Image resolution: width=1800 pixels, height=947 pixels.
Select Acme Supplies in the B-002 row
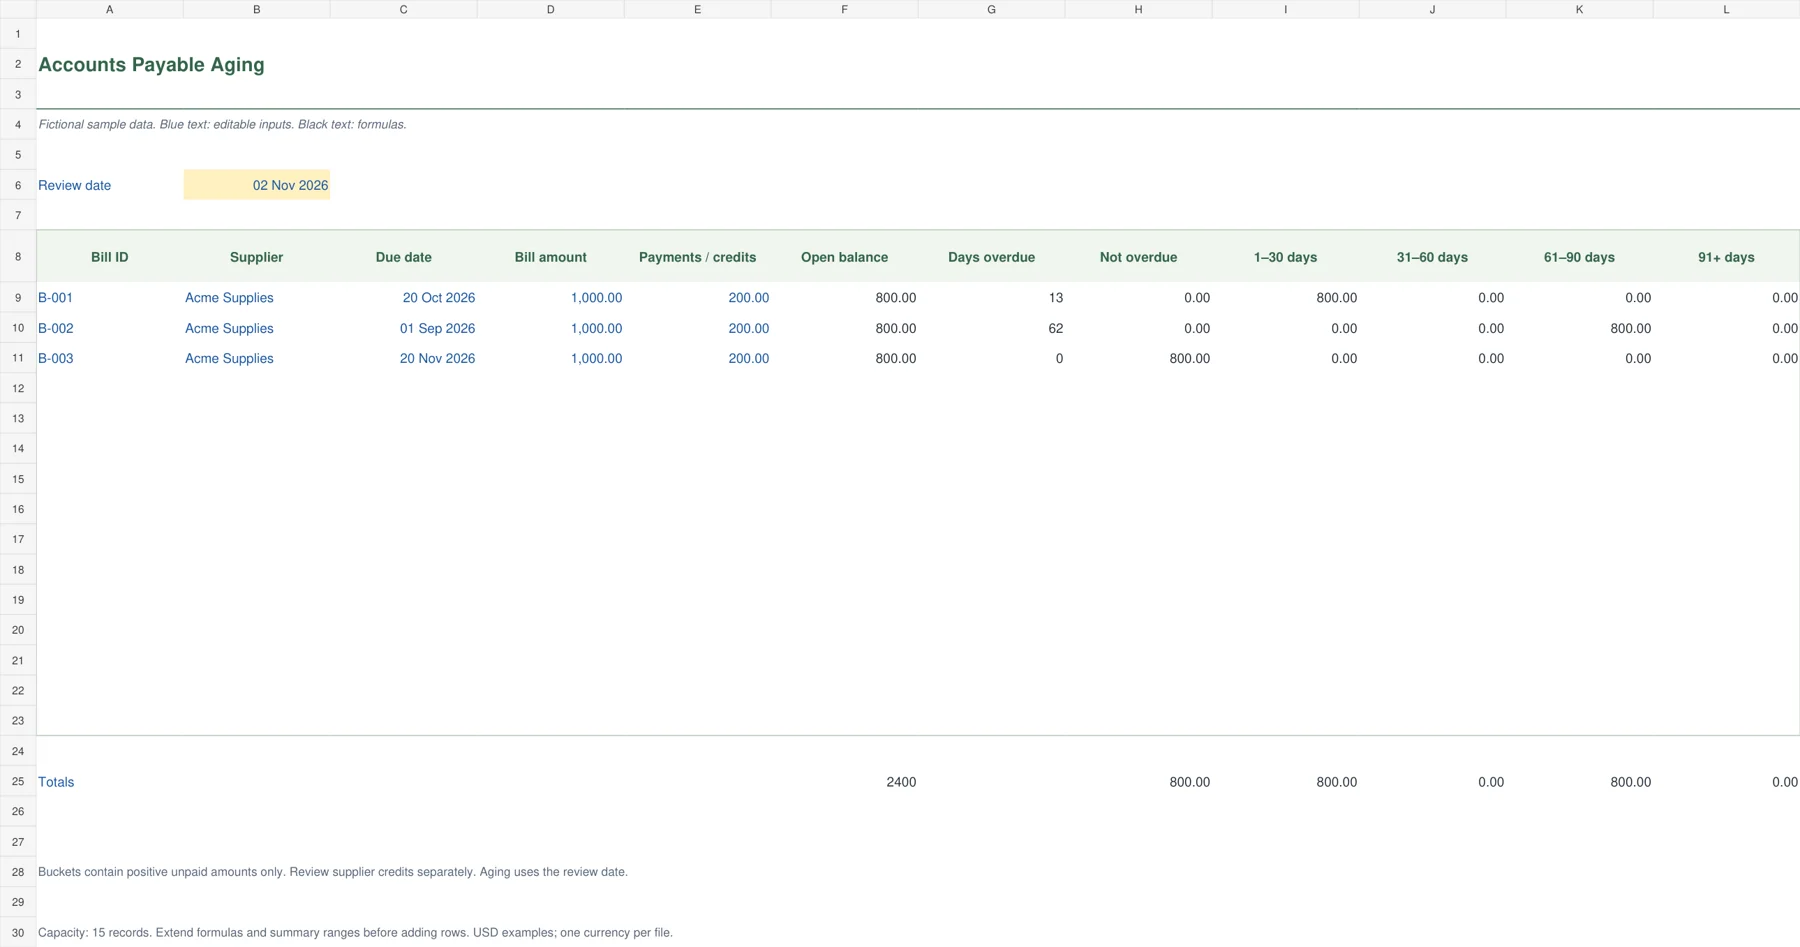[x=256, y=328]
